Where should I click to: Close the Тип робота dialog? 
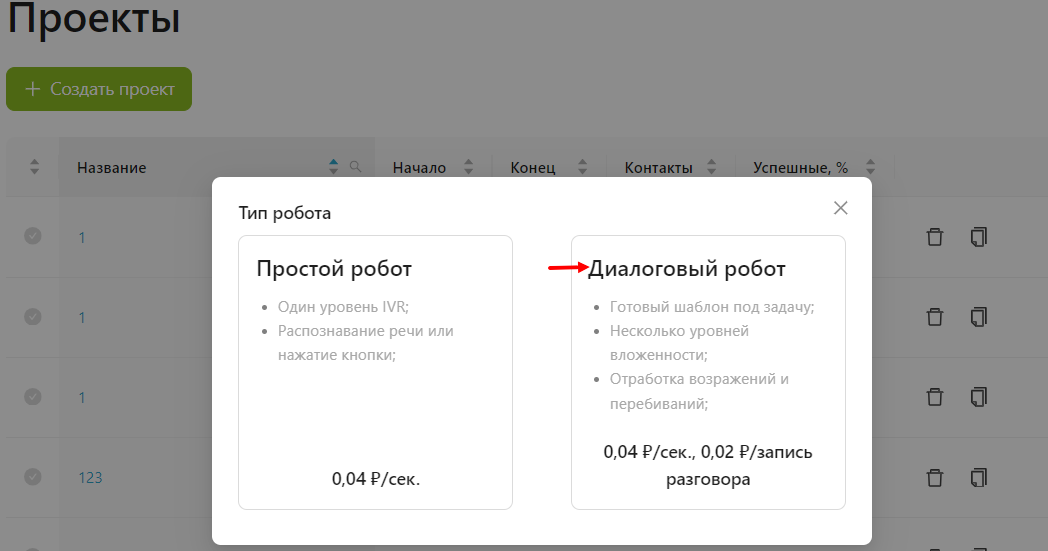[840, 208]
